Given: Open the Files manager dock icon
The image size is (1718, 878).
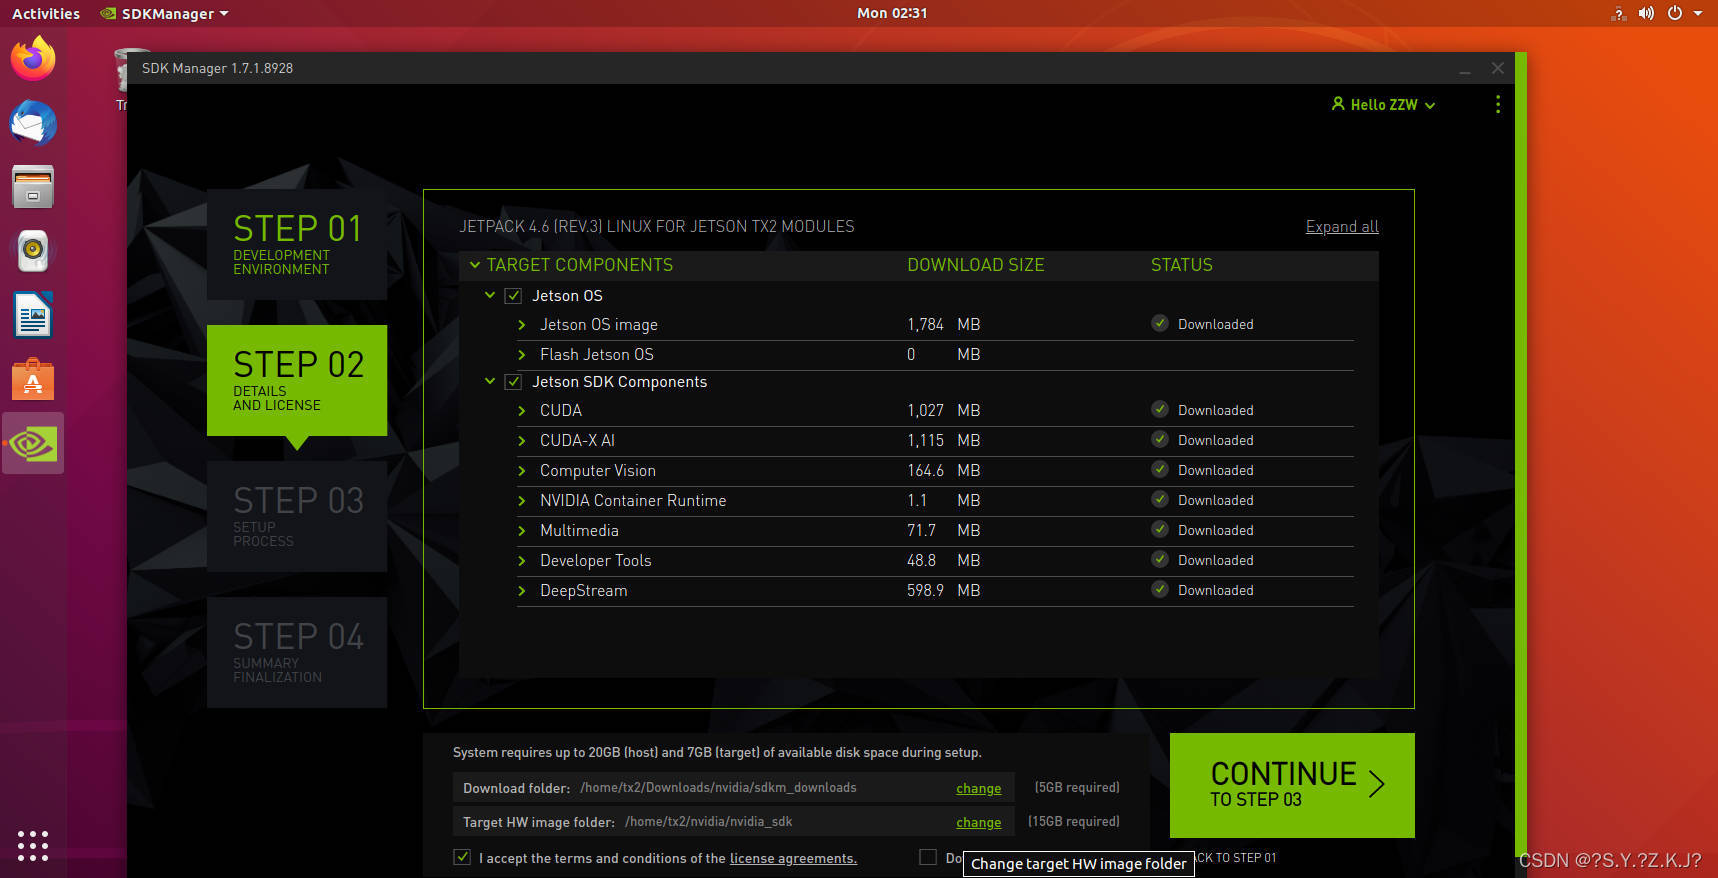Looking at the screenshot, I should pos(33,187).
